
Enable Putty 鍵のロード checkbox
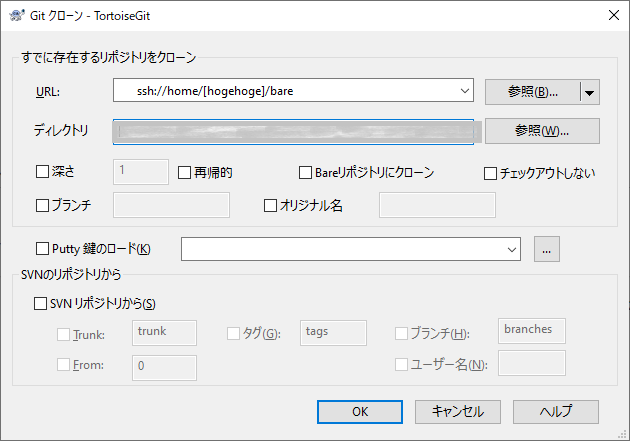click(x=42, y=249)
